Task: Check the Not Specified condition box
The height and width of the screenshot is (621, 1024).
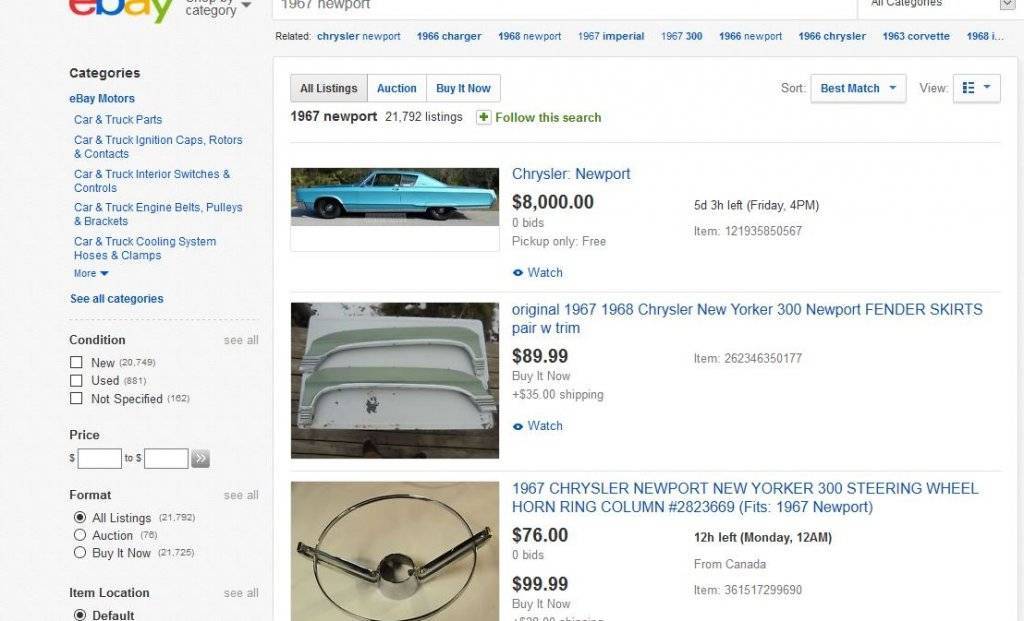Action: [x=76, y=399]
